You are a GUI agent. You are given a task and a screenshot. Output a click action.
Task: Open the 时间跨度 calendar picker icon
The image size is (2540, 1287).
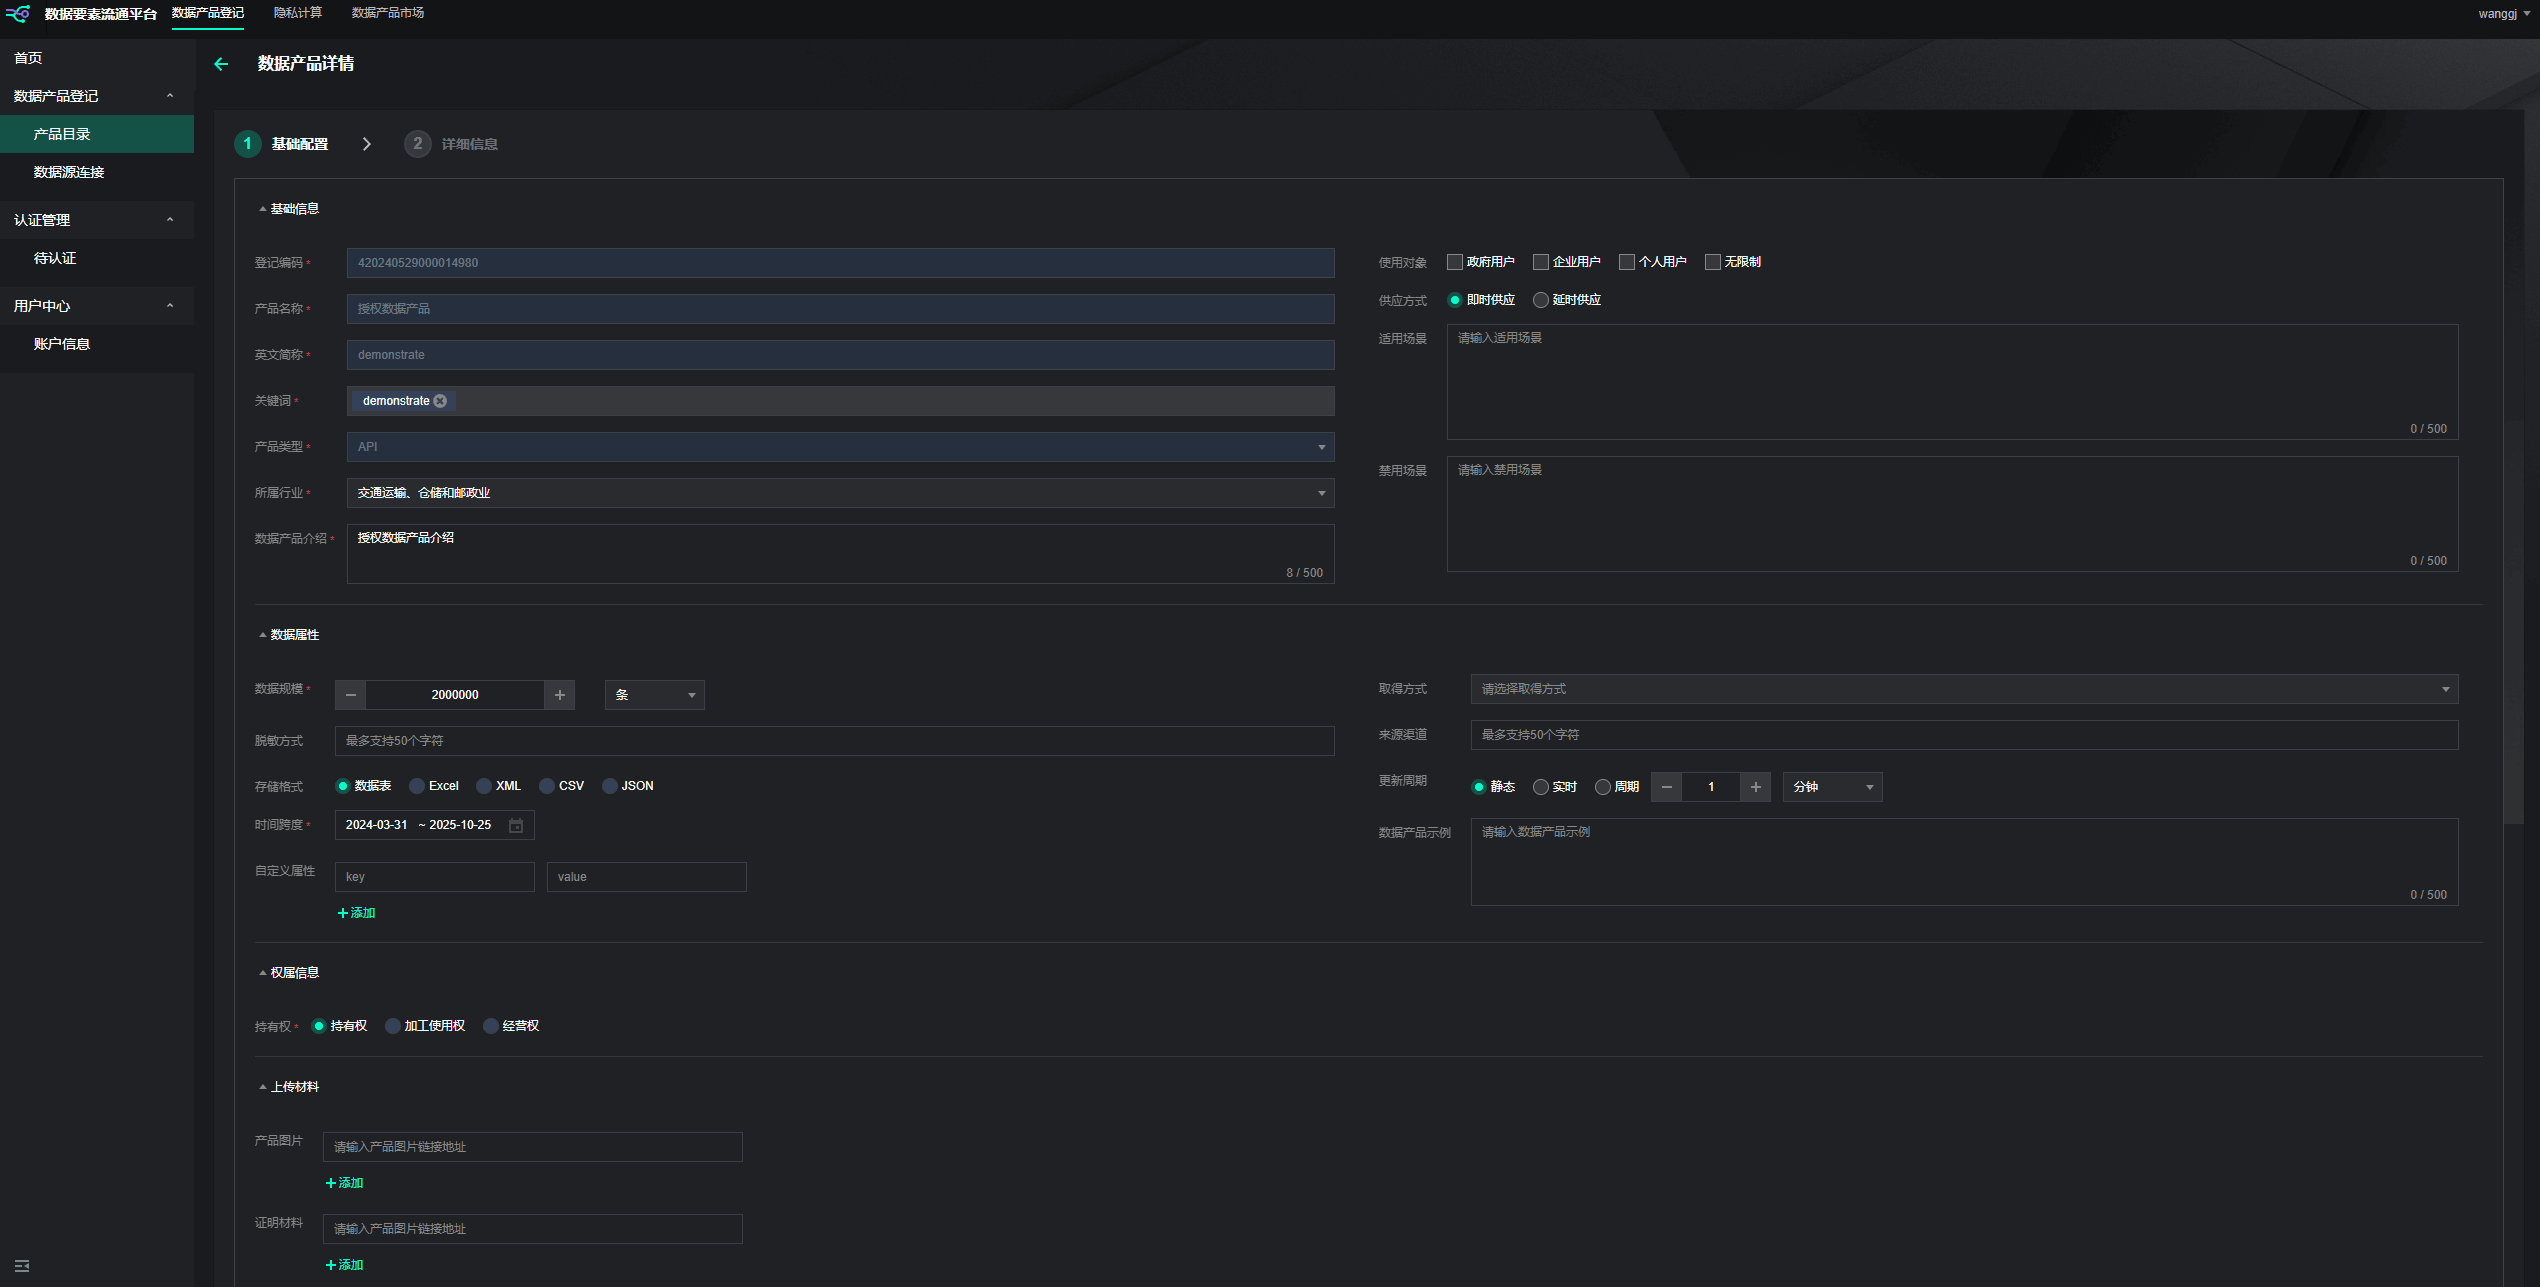[x=516, y=826]
